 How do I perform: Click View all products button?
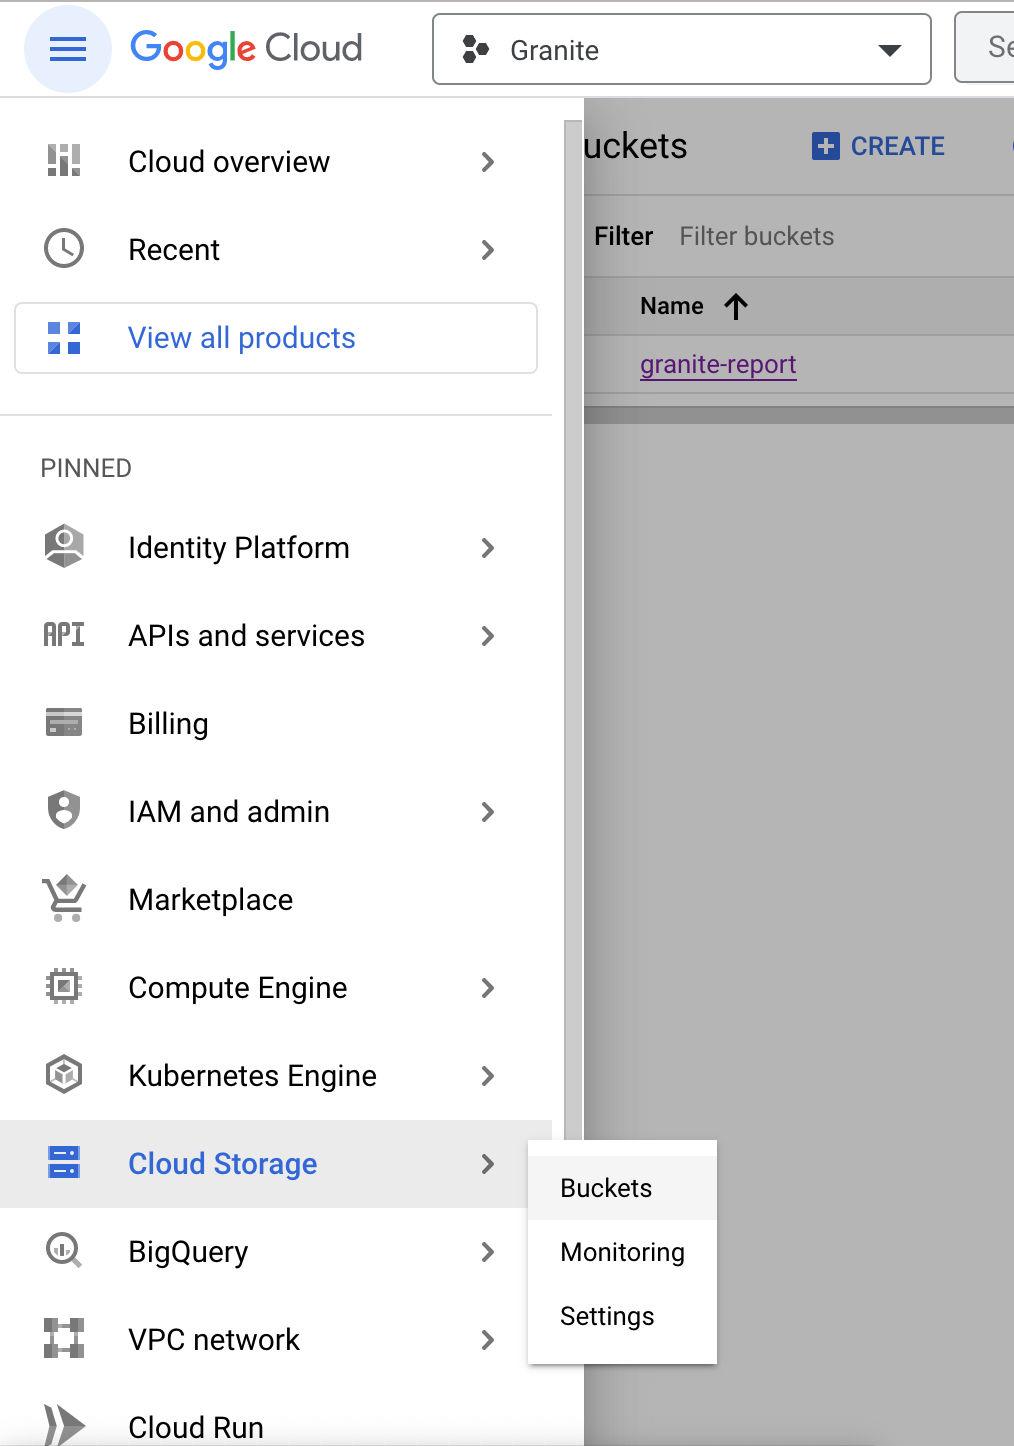point(276,338)
